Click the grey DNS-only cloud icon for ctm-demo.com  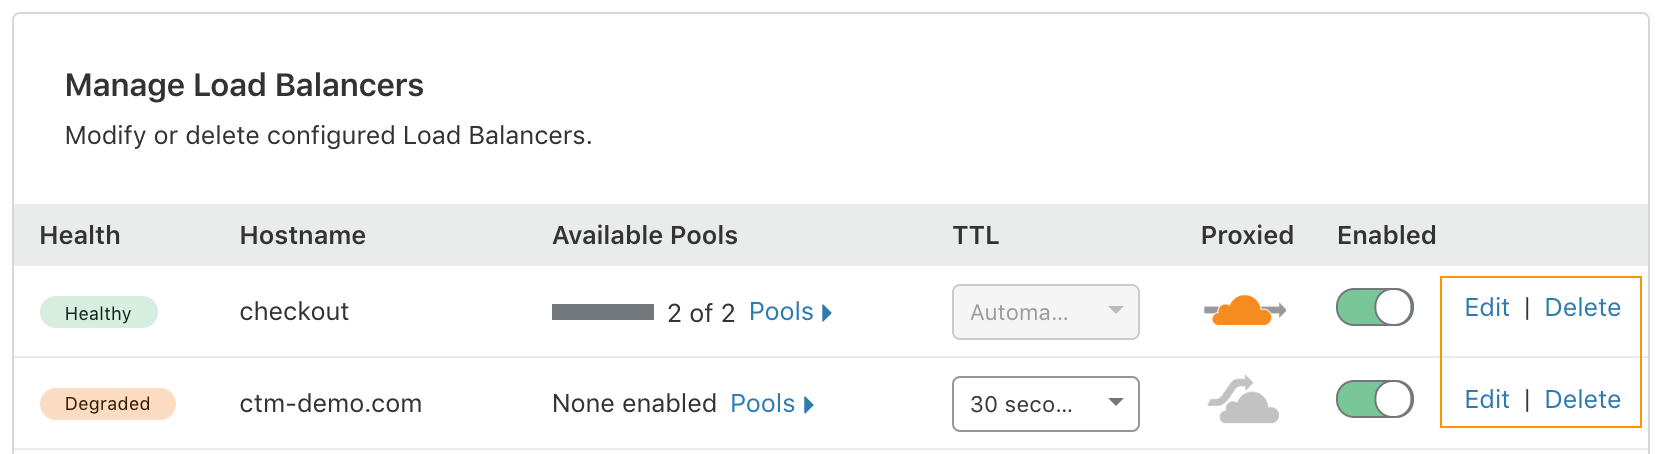(1244, 400)
